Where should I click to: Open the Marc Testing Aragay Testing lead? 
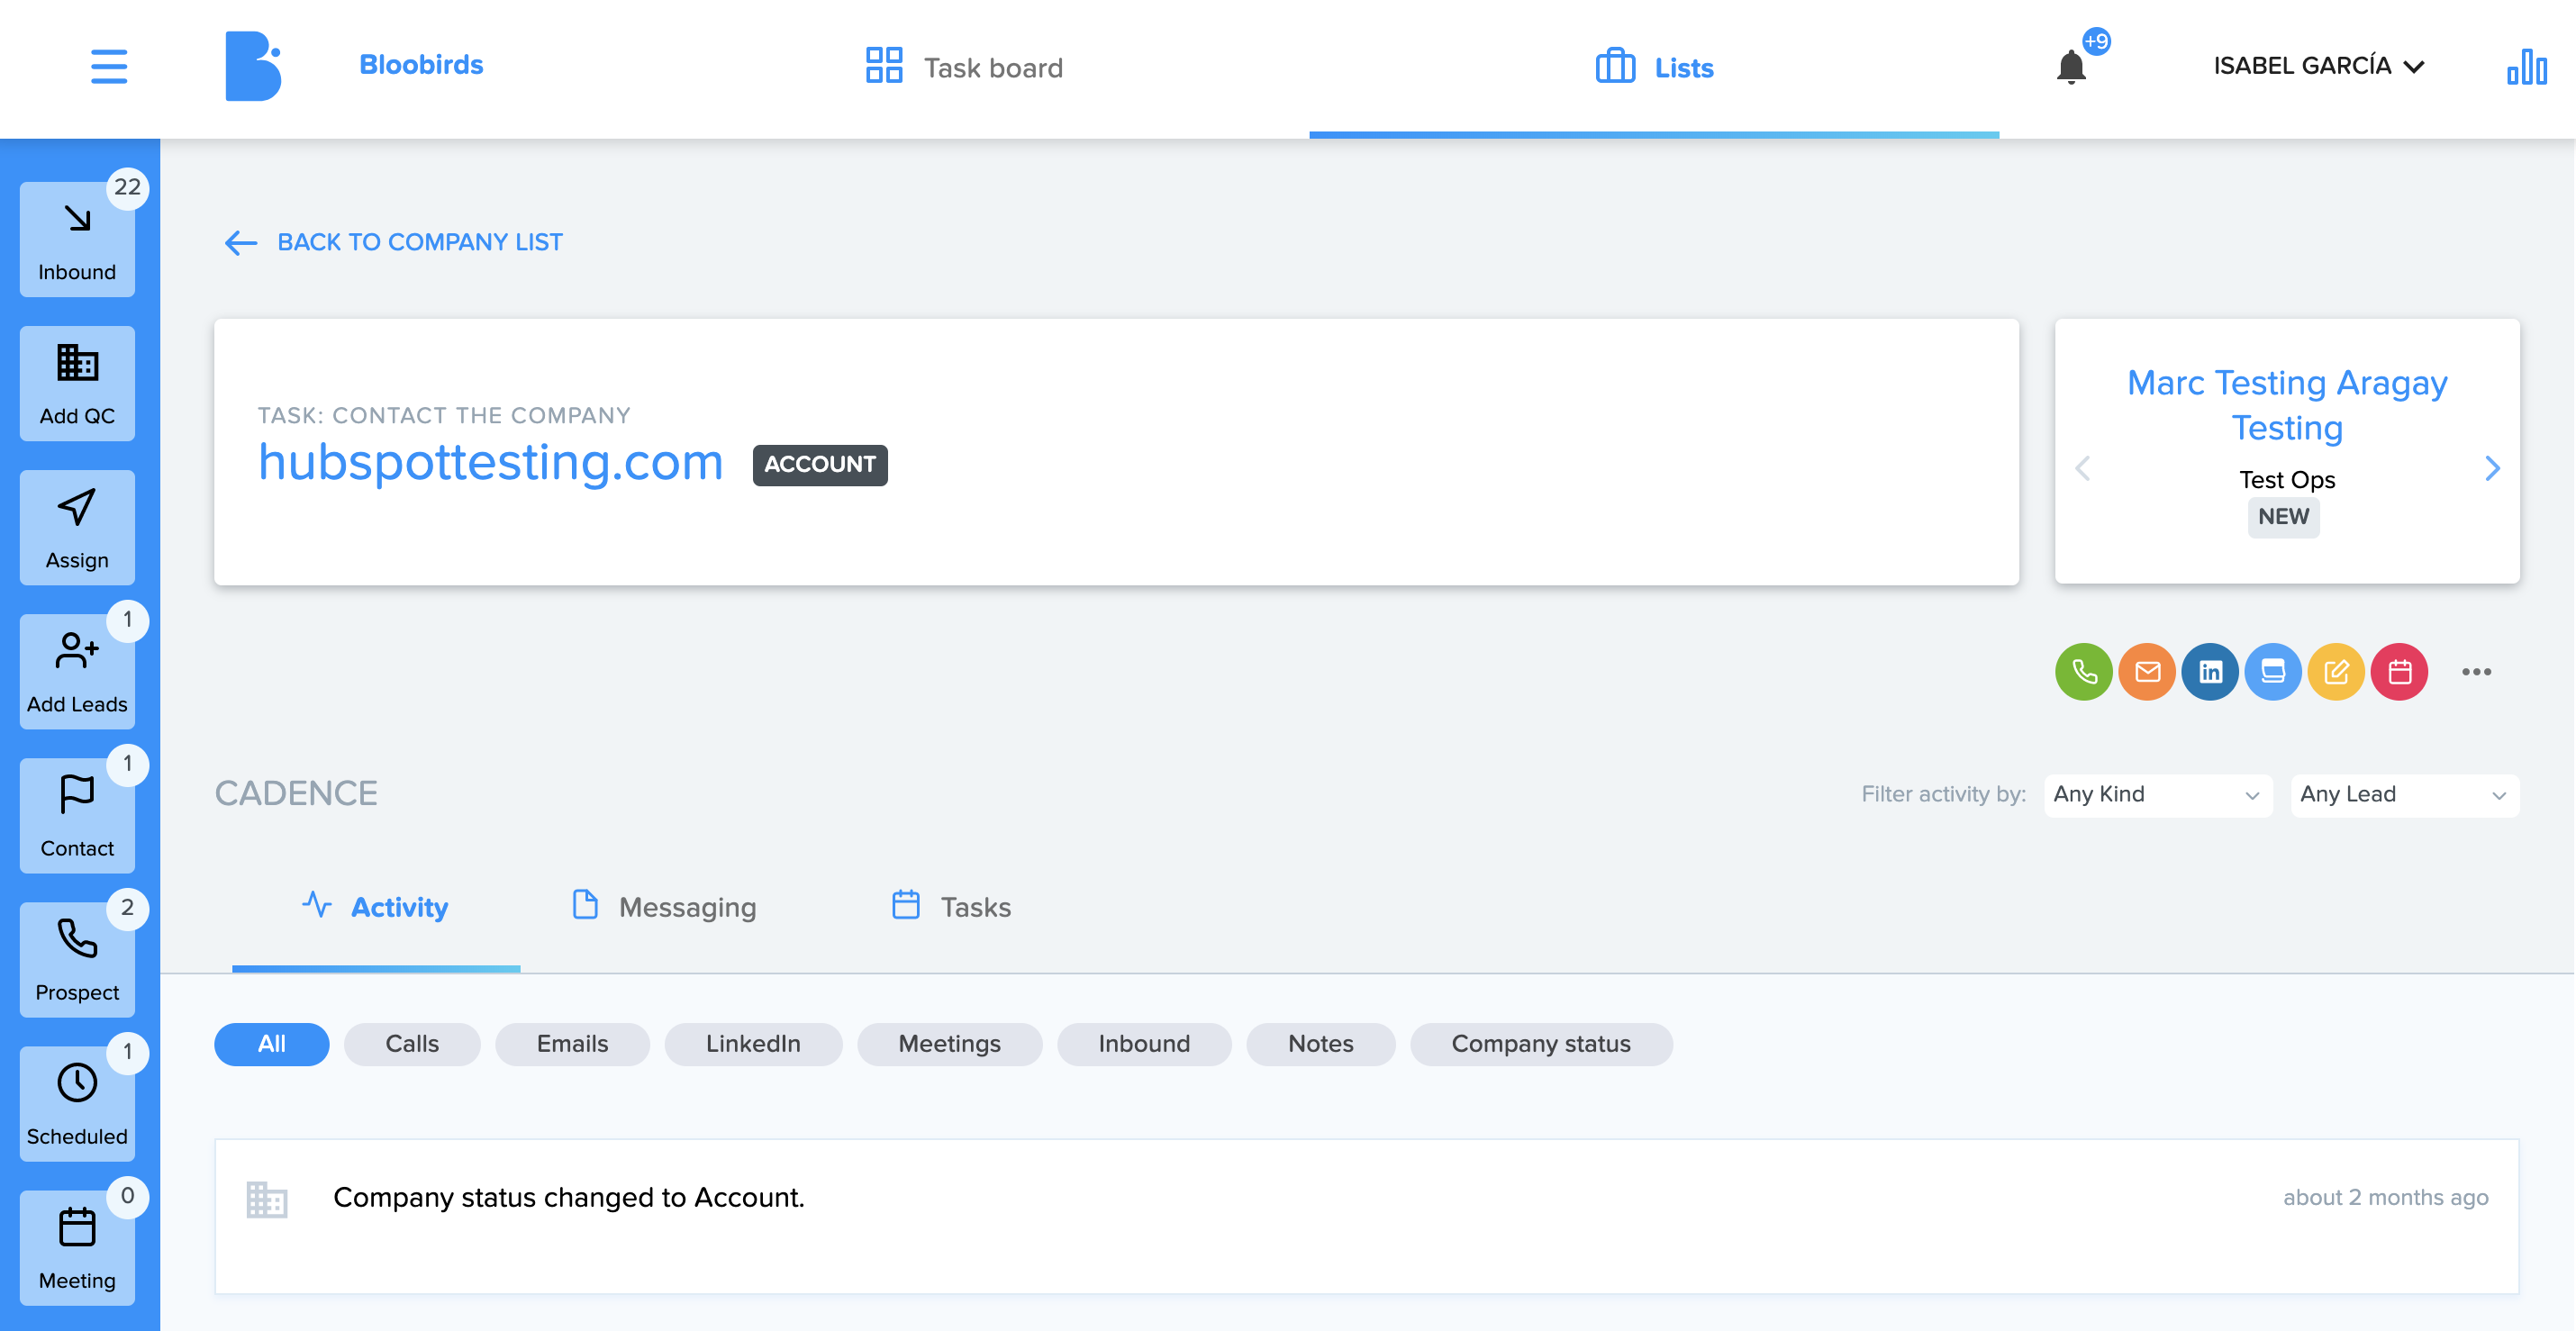tap(2286, 405)
